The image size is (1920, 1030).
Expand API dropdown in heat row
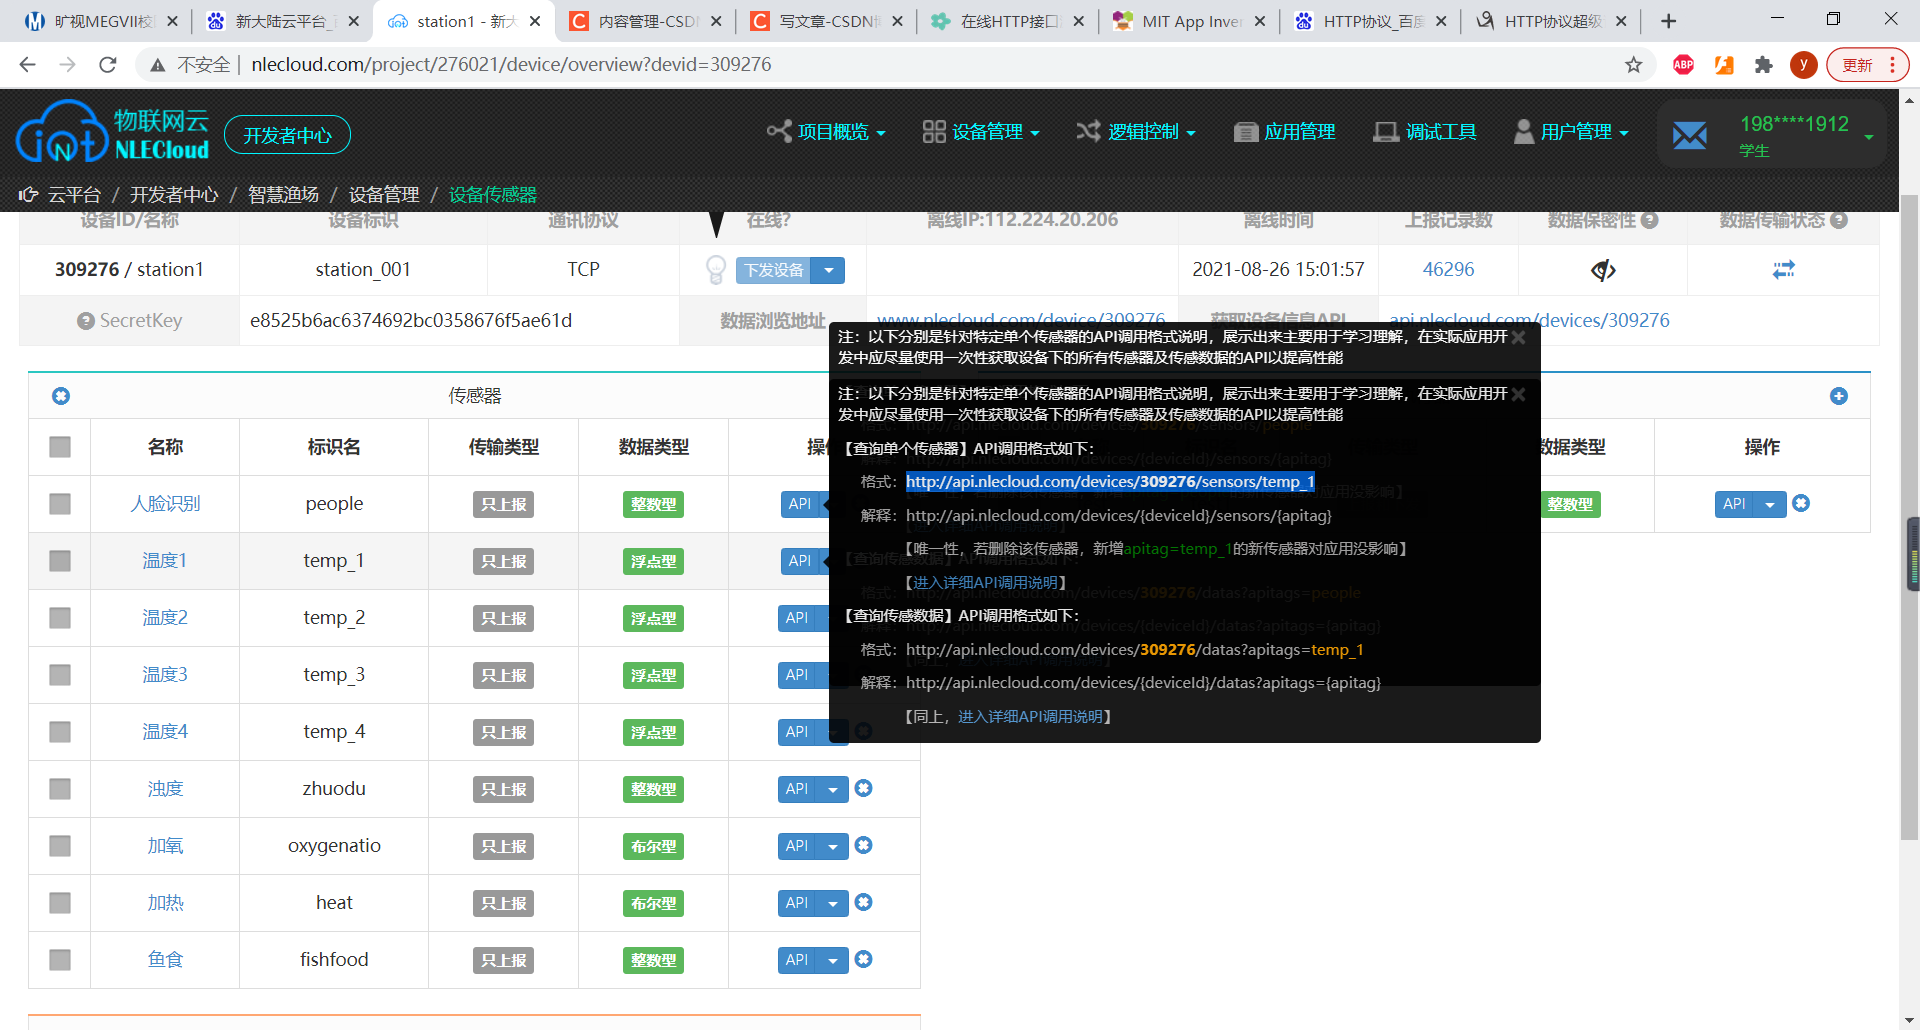coord(833,903)
